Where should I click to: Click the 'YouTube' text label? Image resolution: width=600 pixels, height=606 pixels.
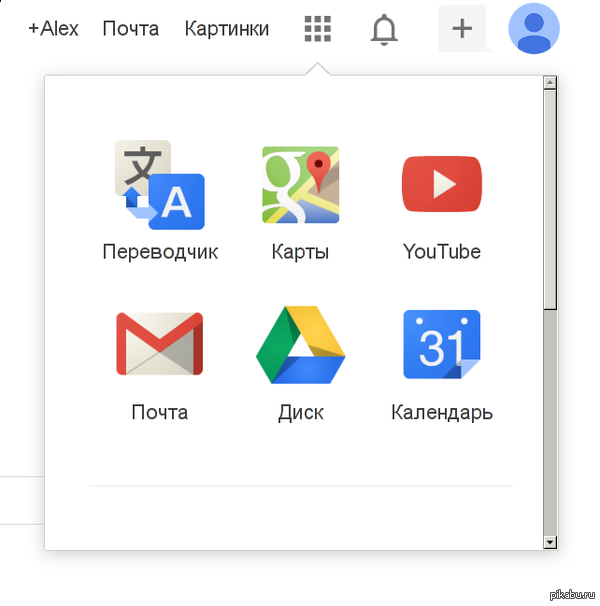click(442, 252)
